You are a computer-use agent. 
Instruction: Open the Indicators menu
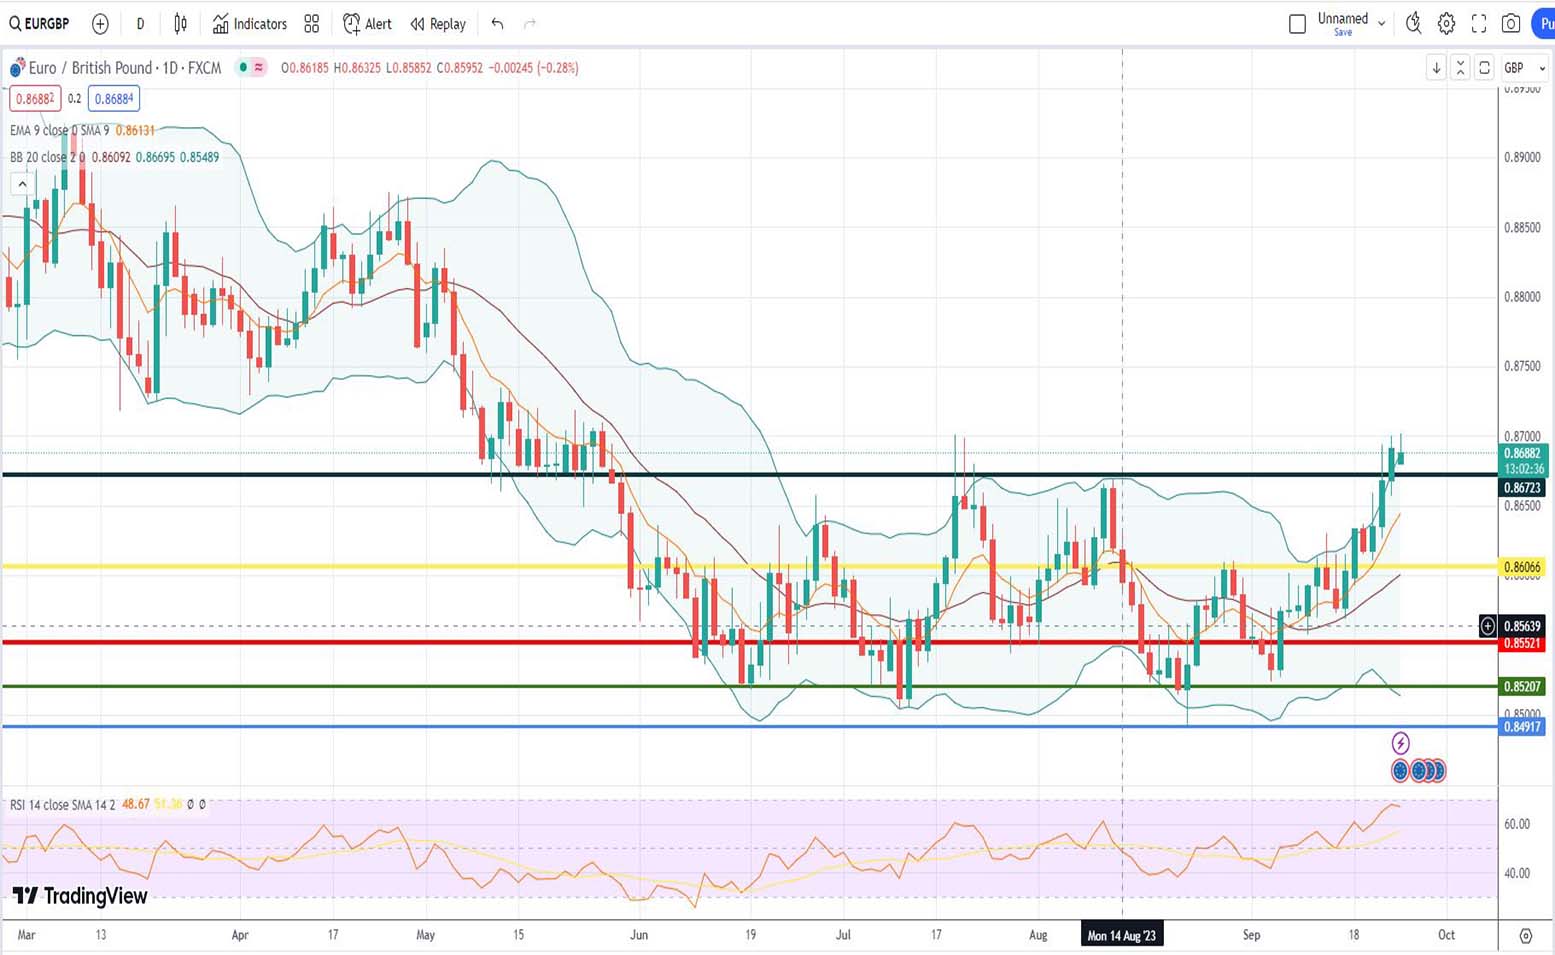pyautogui.click(x=250, y=24)
